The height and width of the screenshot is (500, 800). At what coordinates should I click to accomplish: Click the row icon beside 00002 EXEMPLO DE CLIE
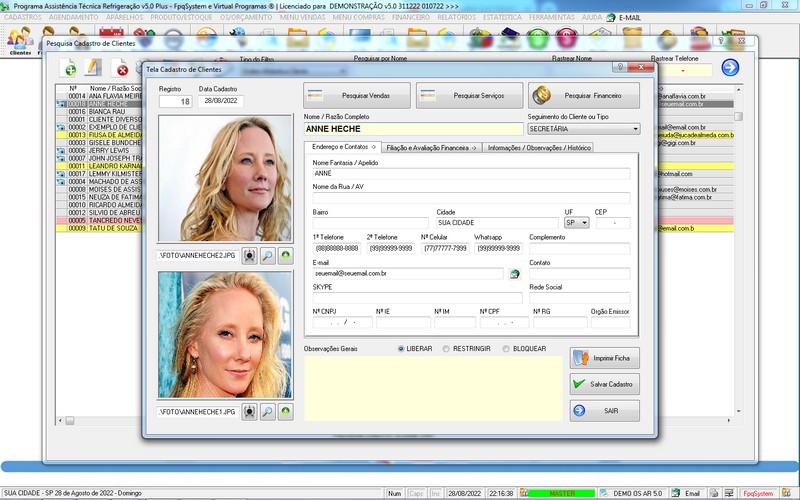[x=61, y=127]
